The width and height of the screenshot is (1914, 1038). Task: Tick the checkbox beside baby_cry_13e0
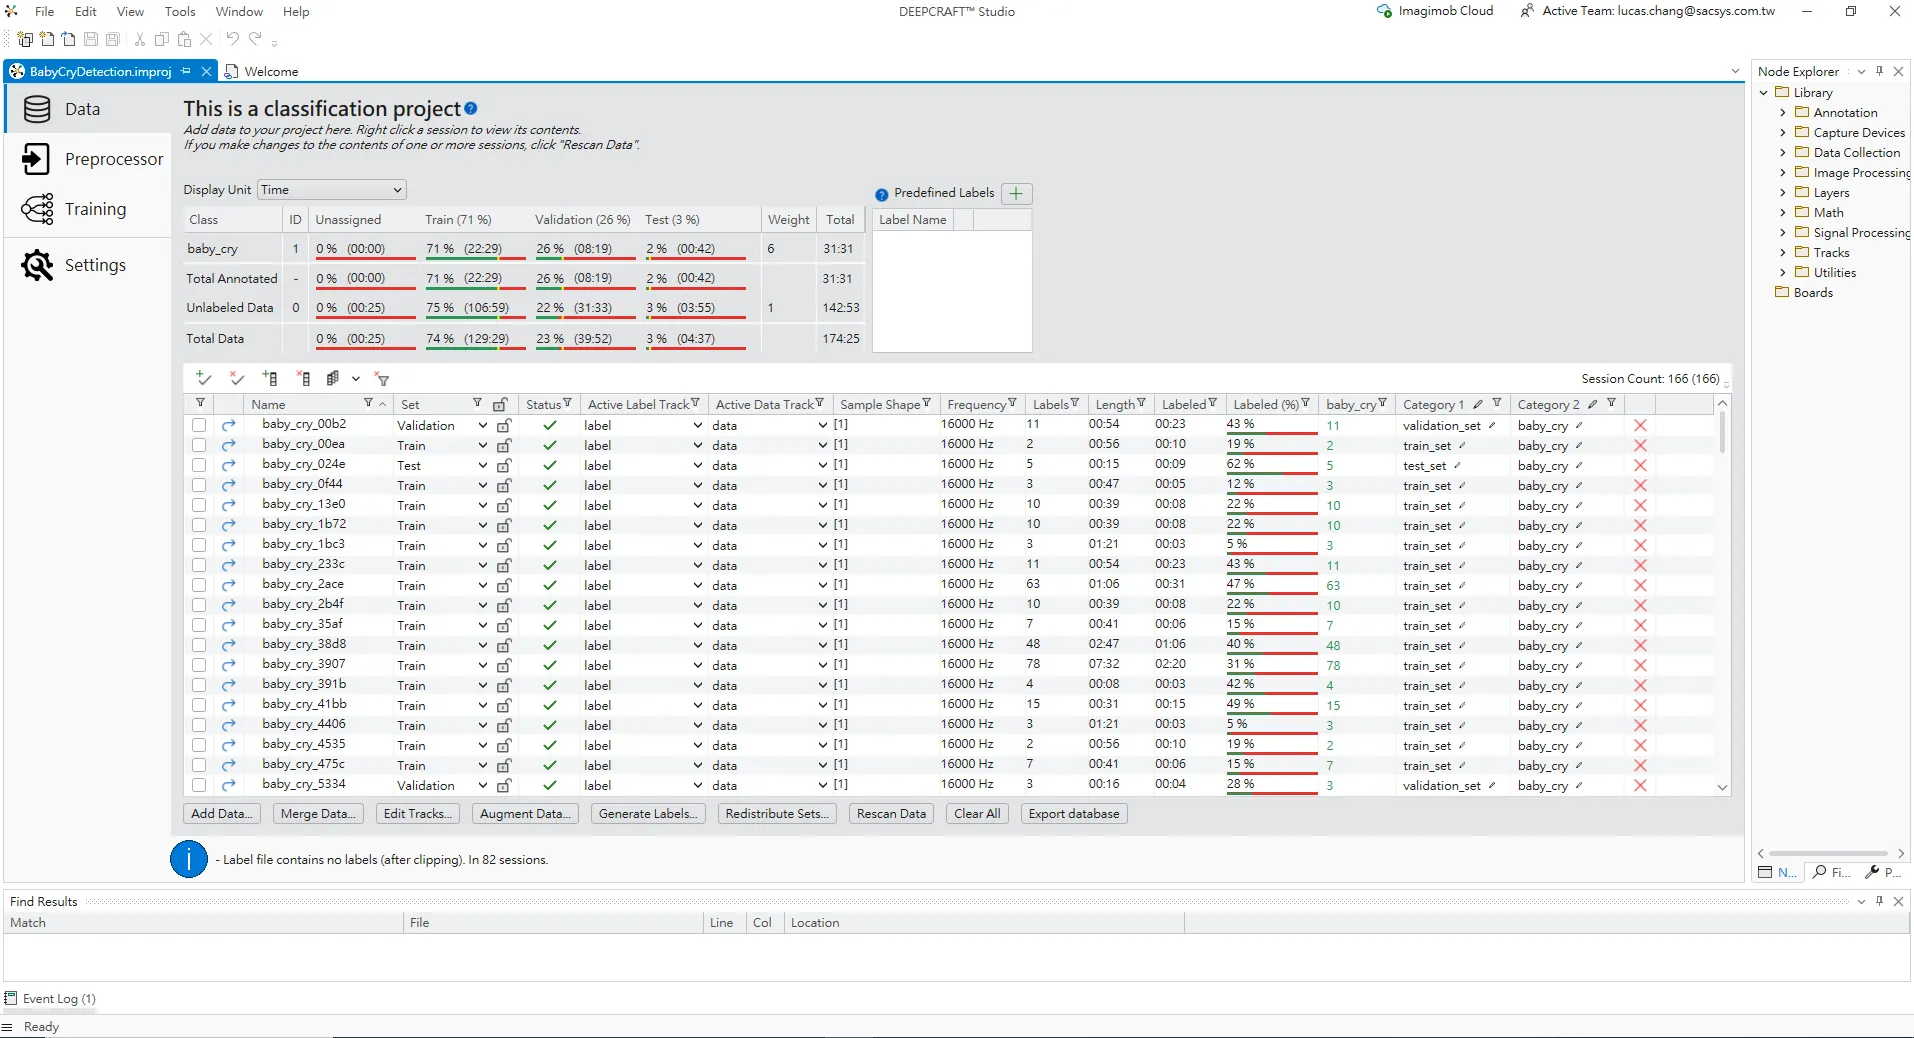pos(199,505)
